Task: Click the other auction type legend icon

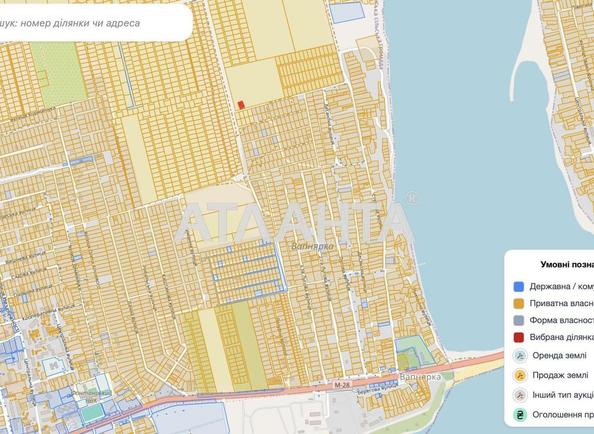Action: [520, 395]
